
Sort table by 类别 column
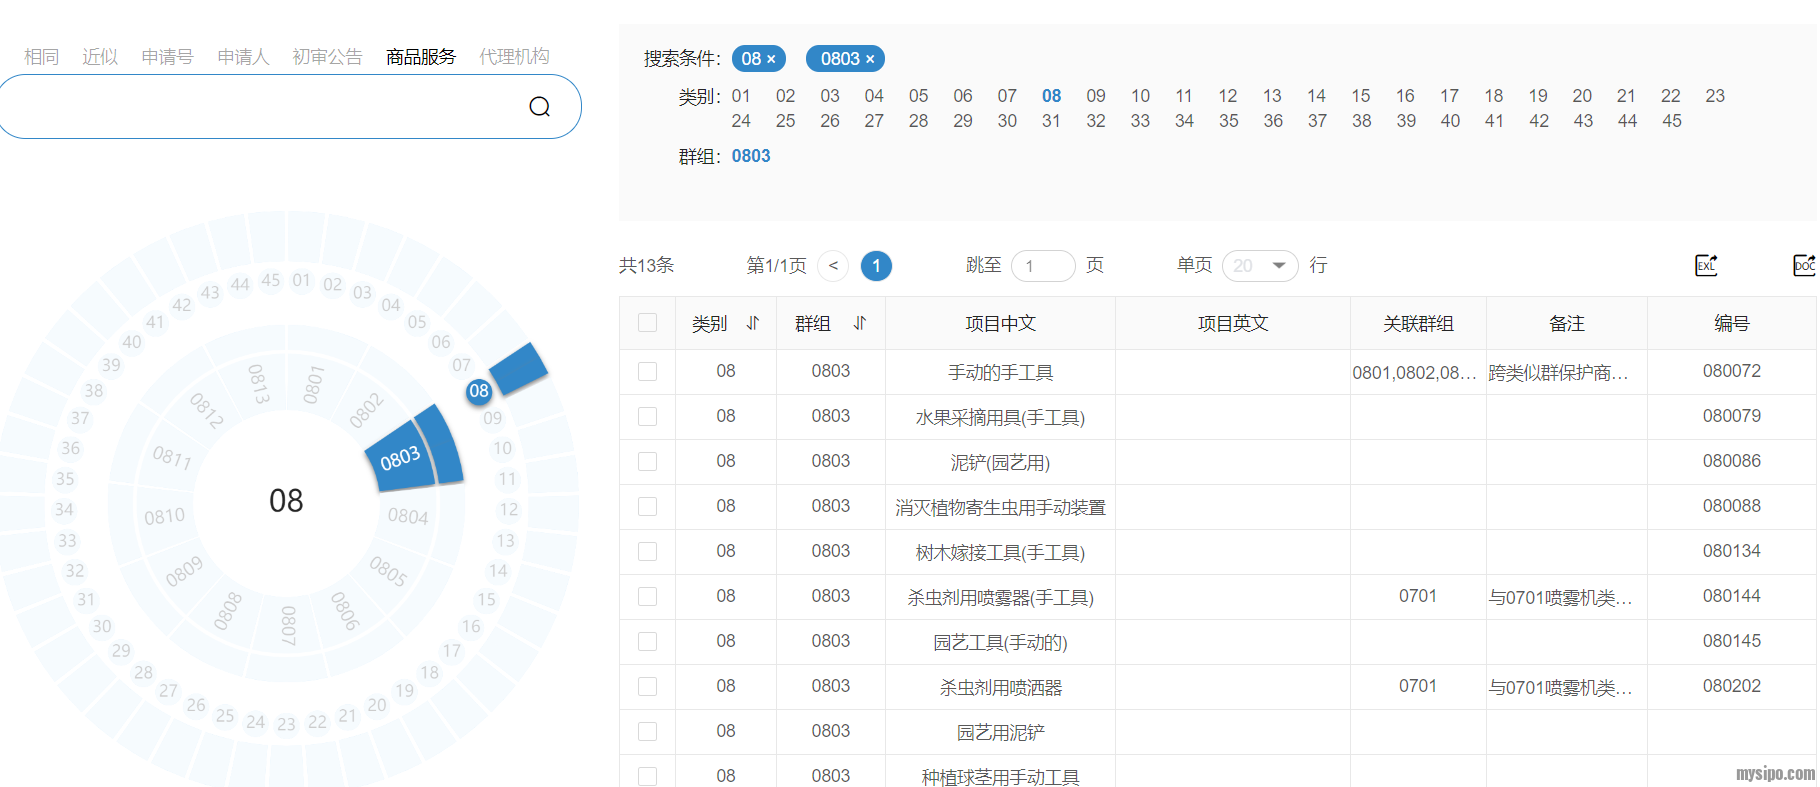pos(753,323)
